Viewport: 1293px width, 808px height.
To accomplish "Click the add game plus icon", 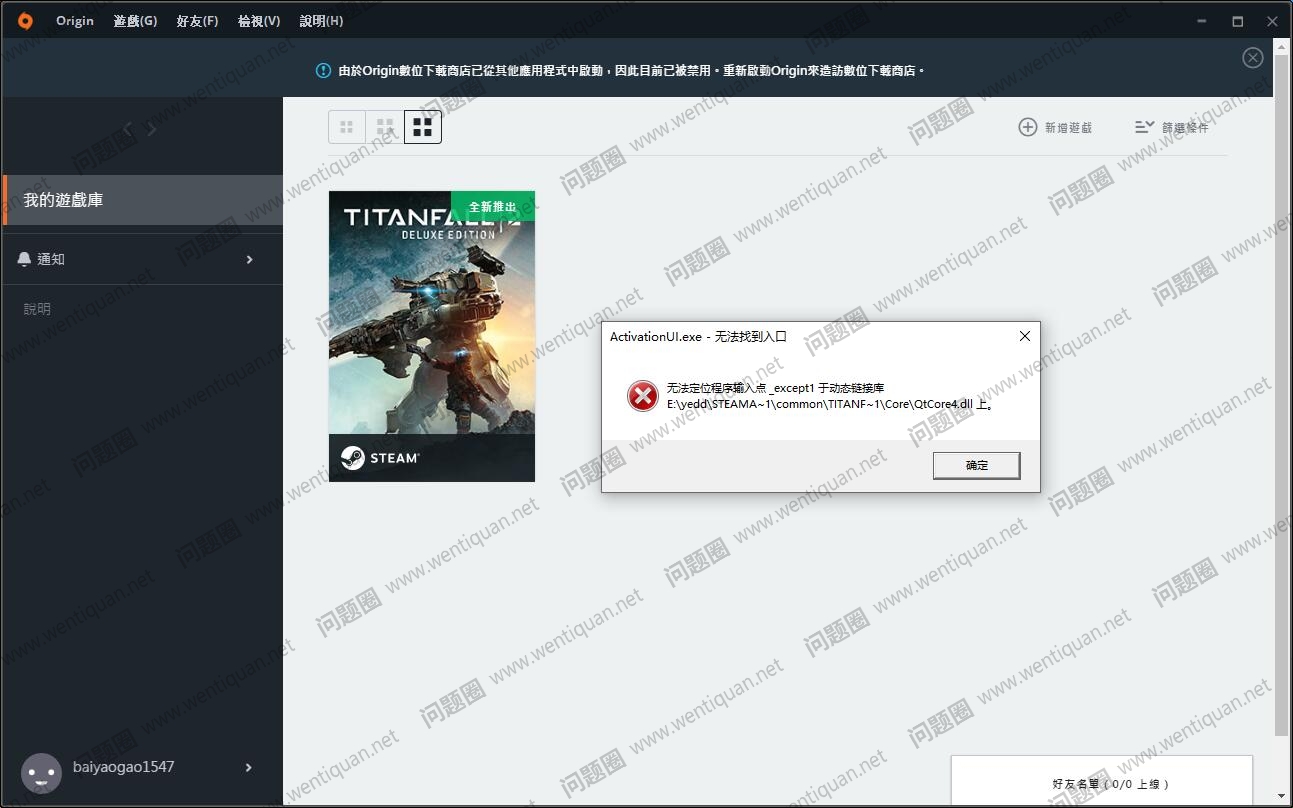I will click(x=1027, y=127).
